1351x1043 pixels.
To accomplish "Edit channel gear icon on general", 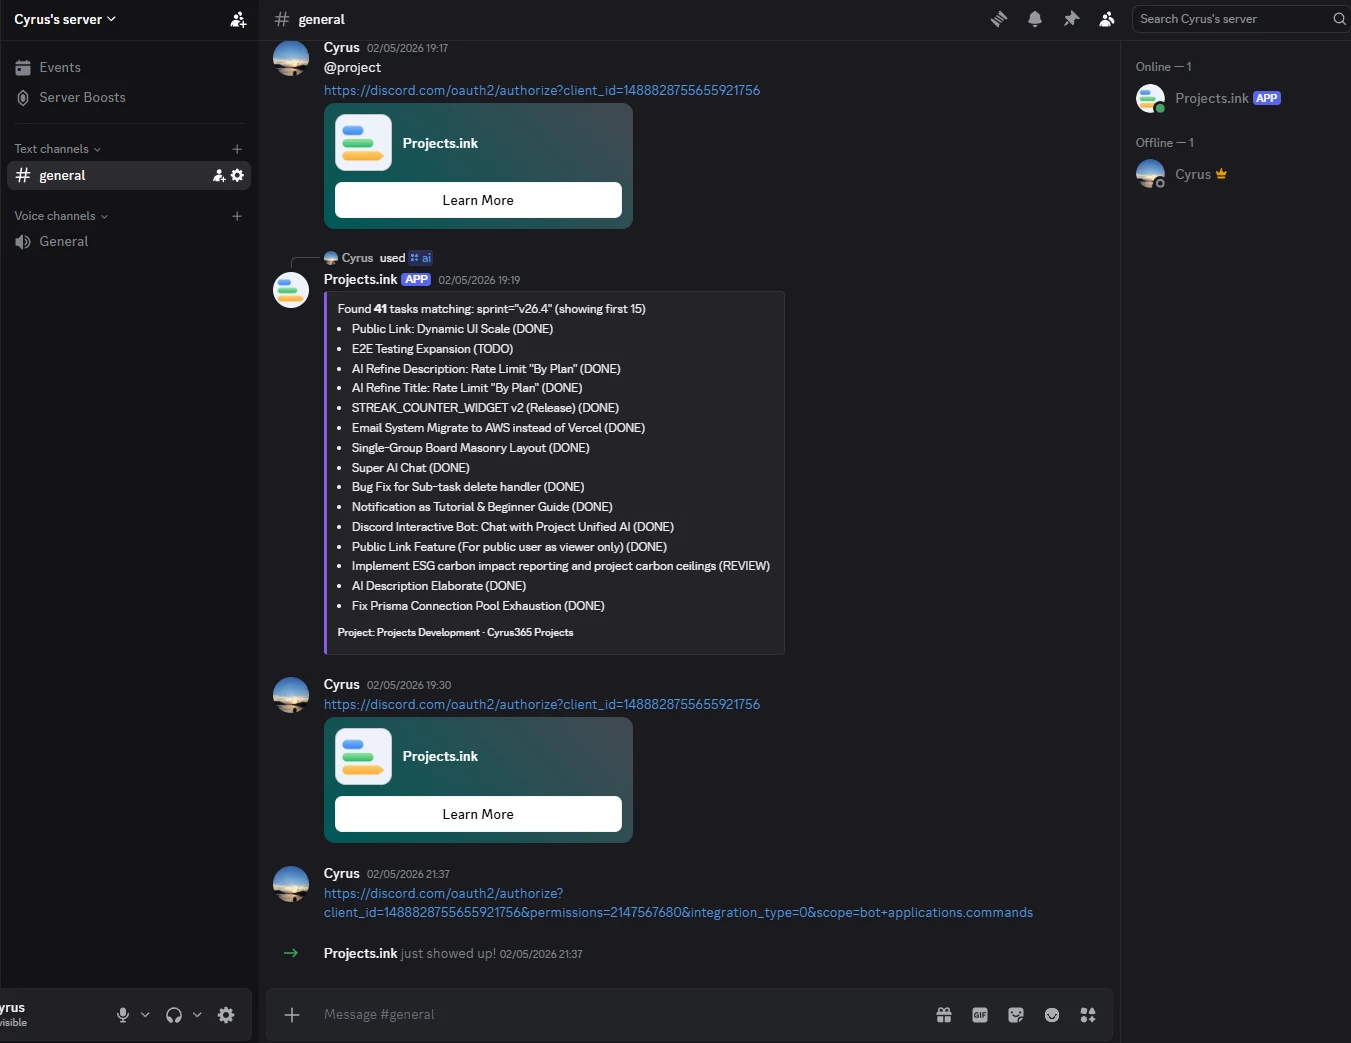I will pos(237,175).
